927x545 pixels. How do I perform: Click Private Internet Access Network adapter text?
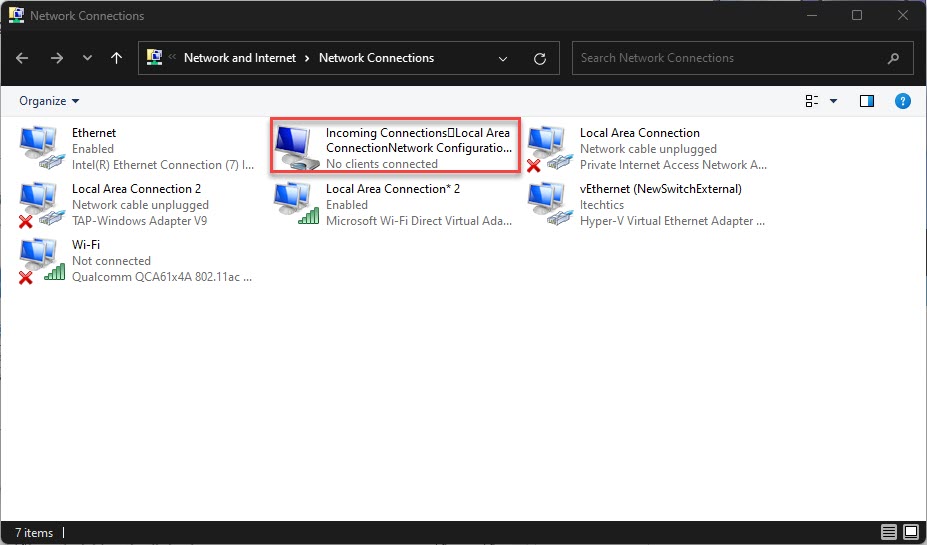[x=673, y=165]
